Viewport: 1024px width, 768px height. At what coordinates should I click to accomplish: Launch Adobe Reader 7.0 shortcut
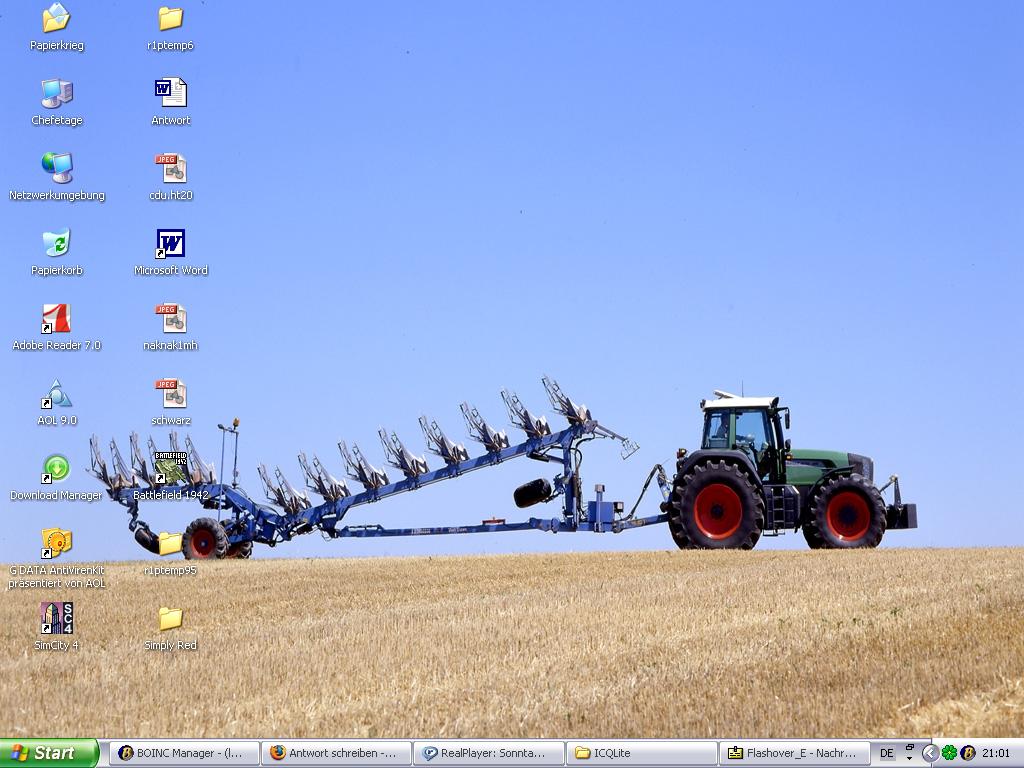pyautogui.click(x=56, y=319)
